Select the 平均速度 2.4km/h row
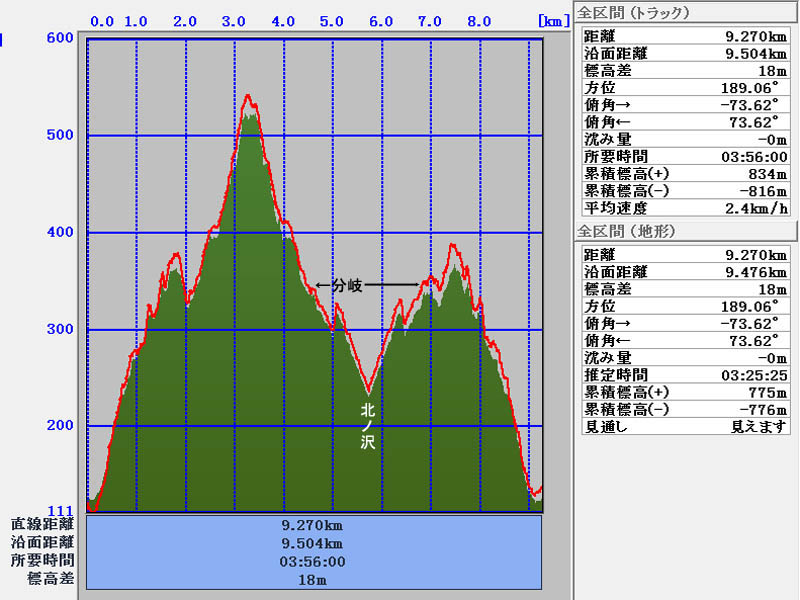The width and height of the screenshot is (800, 600). pos(685,208)
